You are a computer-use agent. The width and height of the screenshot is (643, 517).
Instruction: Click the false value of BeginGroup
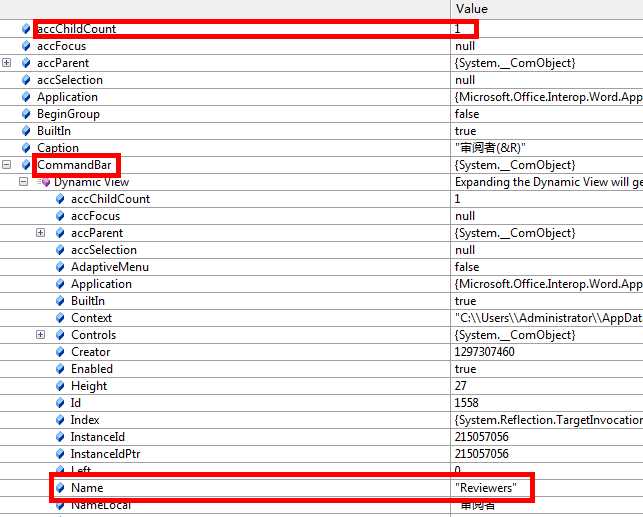[467, 114]
